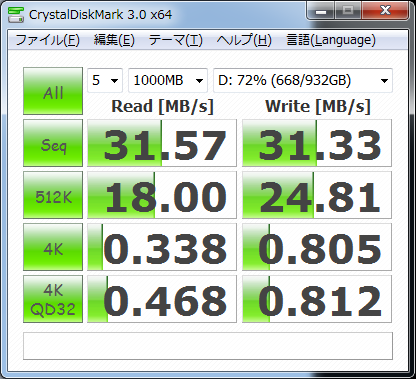Click the Write [MB/s] column header

[318, 107]
